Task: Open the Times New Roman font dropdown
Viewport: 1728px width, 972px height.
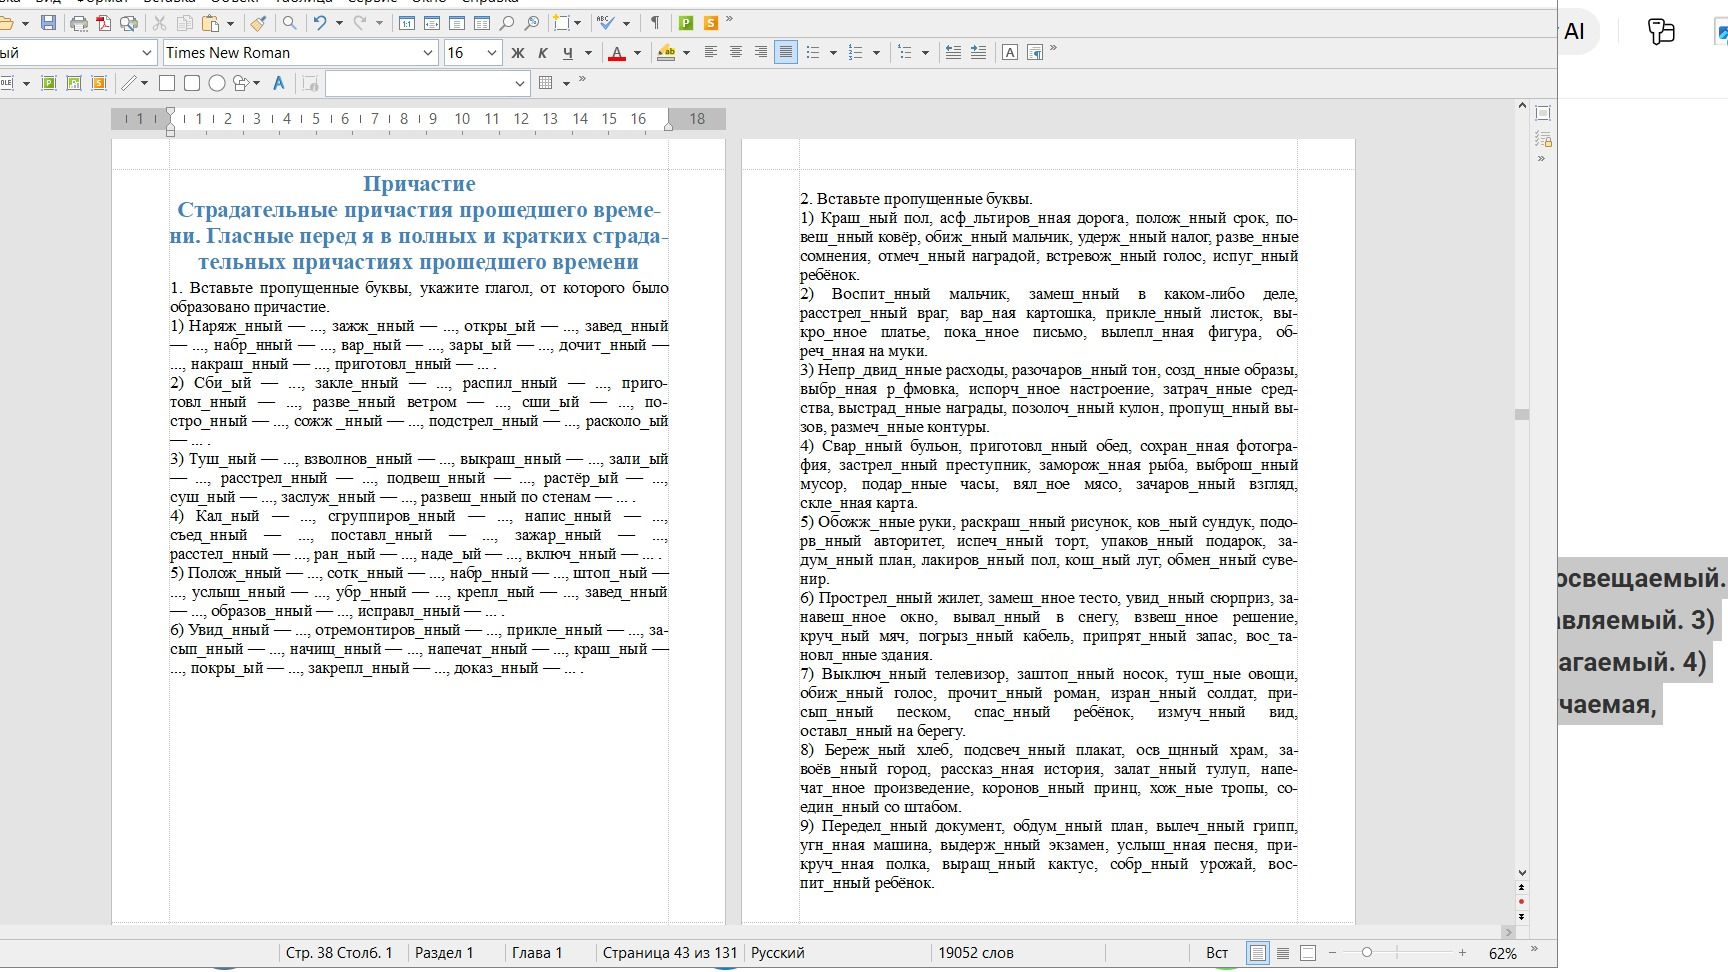Action: point(428,52)
